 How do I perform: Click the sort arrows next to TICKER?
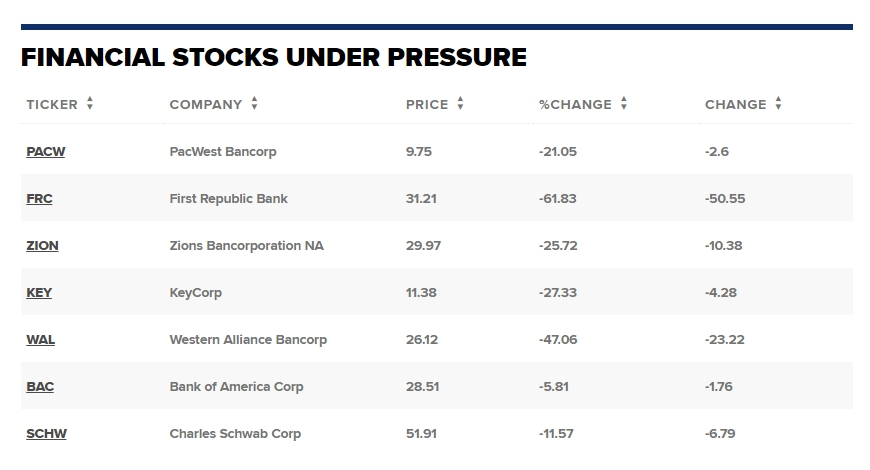point(90,104)
